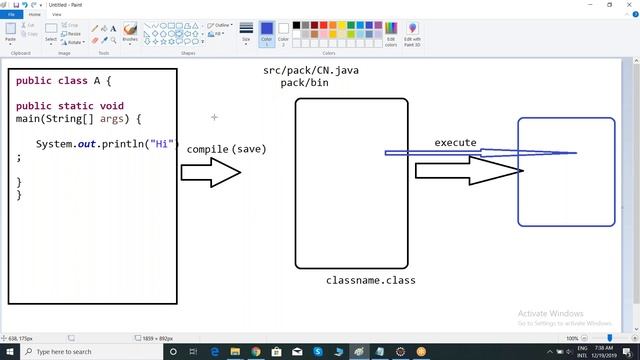640x360 pixels.
Task: Open Task View on the taskbar
Action: click(x=193, y=351)
